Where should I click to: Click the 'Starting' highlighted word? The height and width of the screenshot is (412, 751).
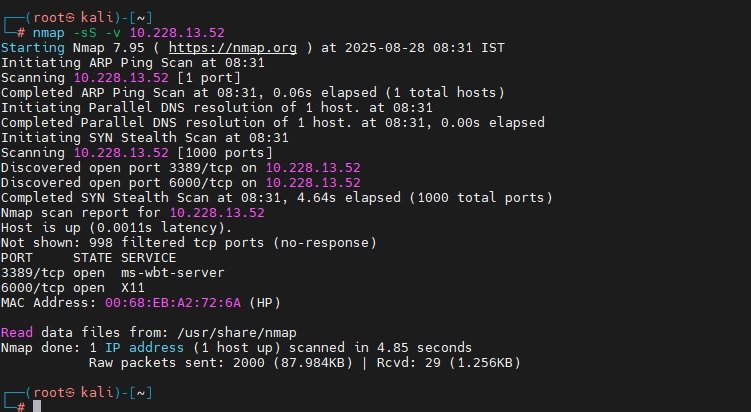pos(33,48)
